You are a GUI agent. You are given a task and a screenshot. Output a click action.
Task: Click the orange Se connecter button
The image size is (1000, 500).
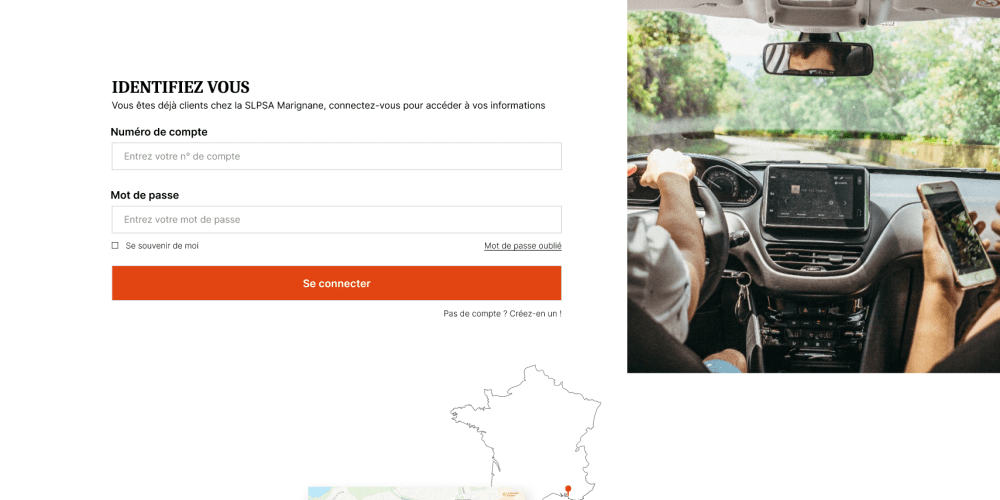pyautogui.click(x=337, y=283)
